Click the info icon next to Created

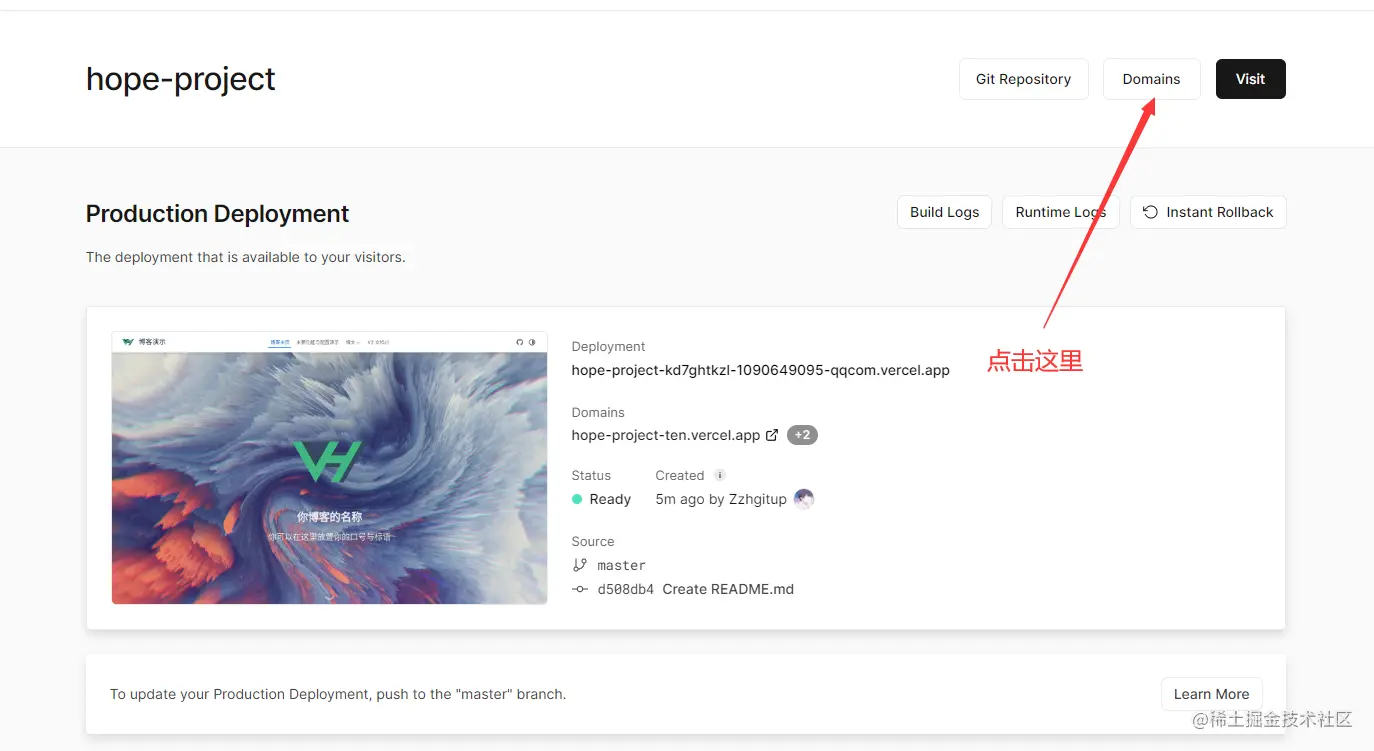coord(719,475)
